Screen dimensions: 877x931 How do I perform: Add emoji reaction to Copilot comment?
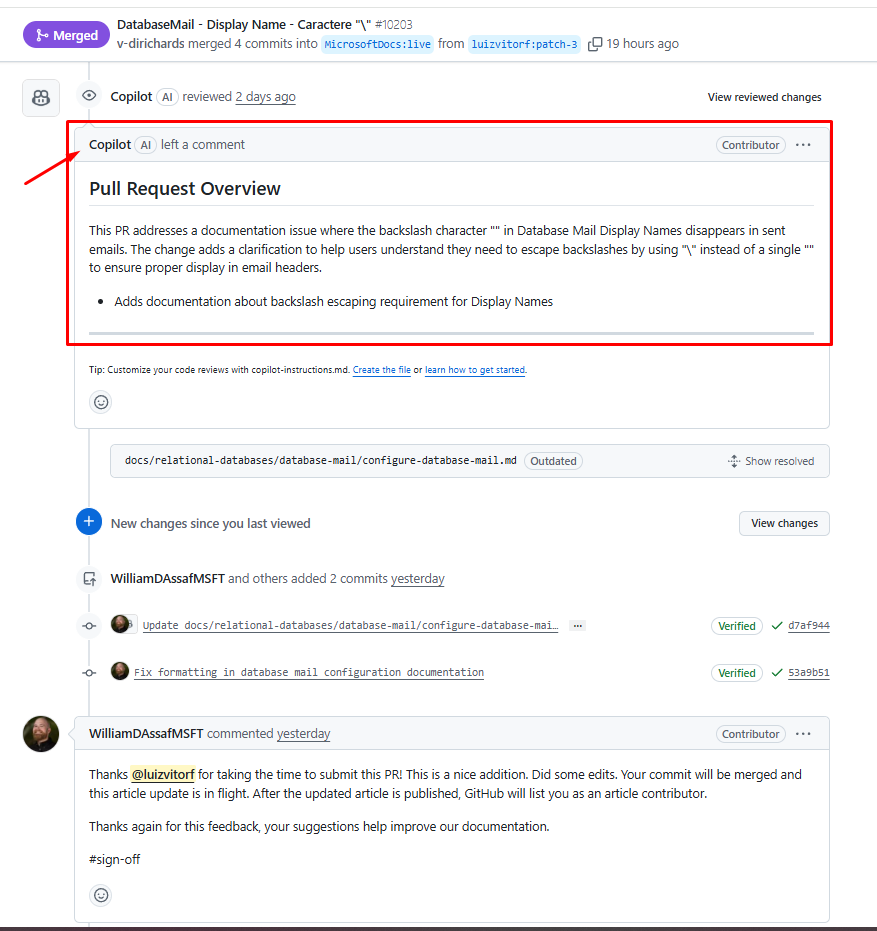101,402
